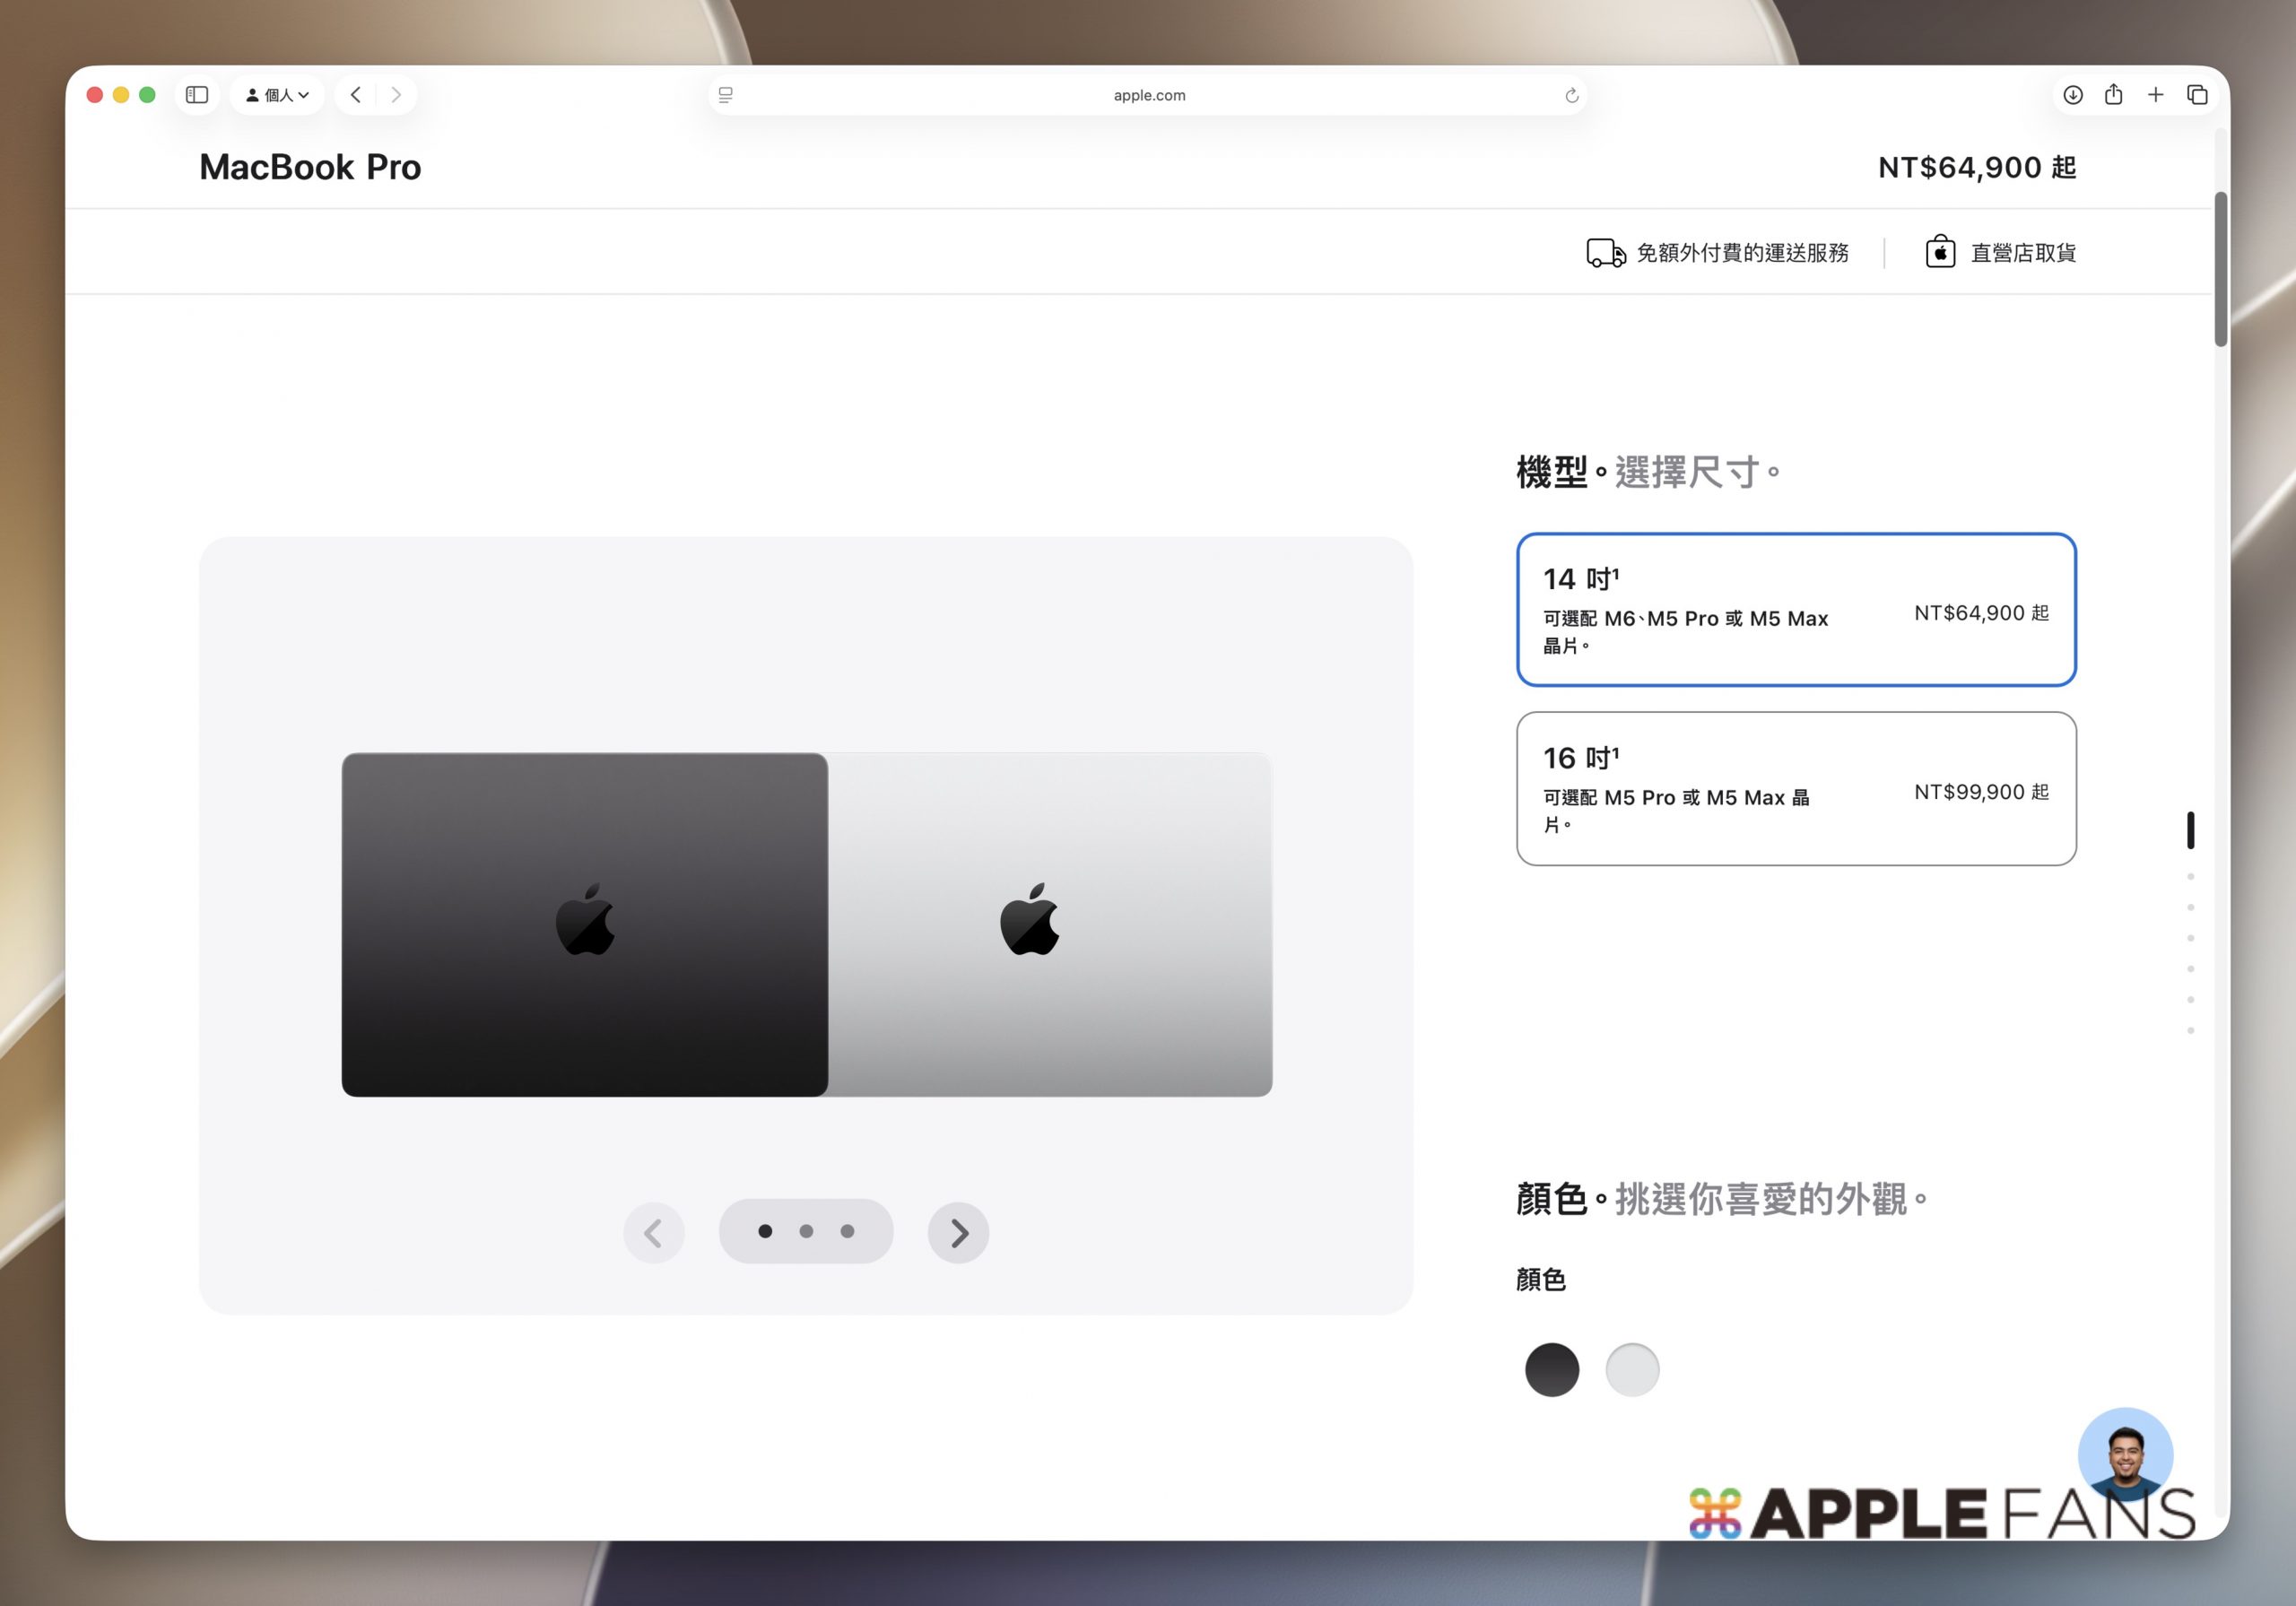This screenshot has height=1606, width=2296.
Task: Jump to second gallery dot
Action: (x=806, y=1231)
